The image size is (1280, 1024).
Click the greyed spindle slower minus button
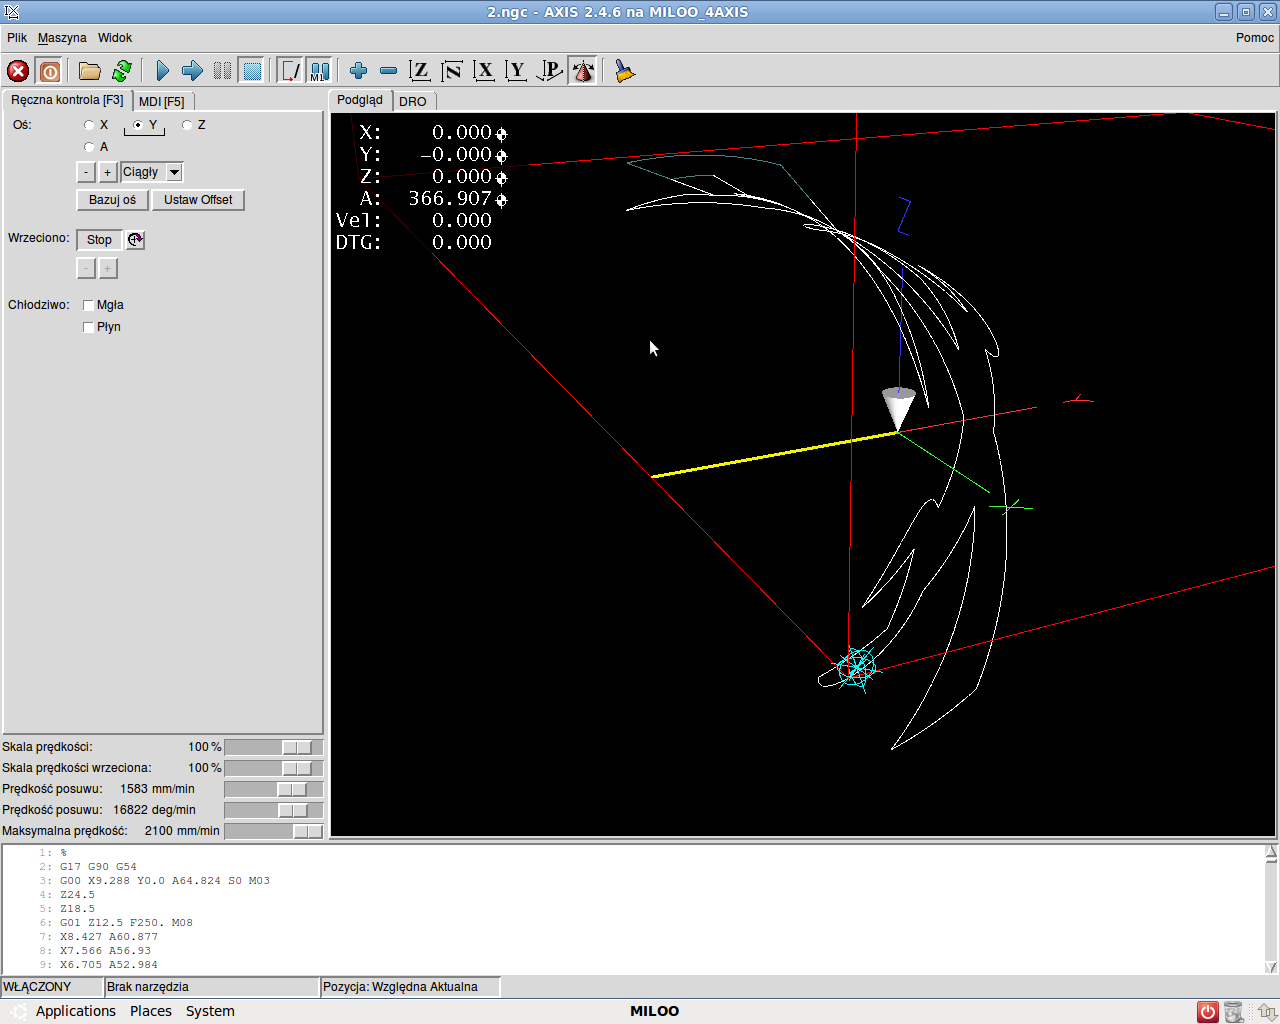click(x=86, y=268)
